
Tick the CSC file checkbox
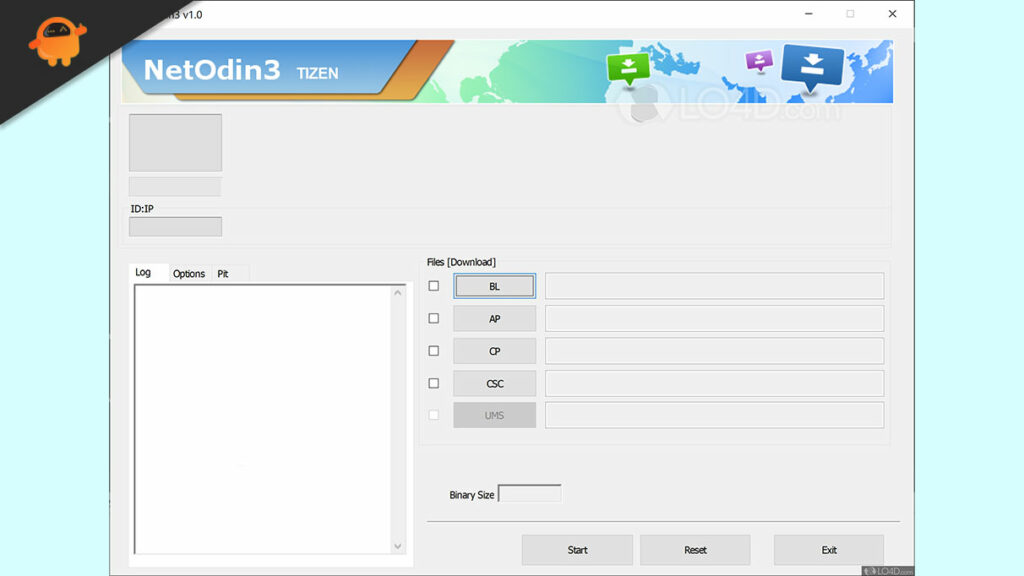tap(434, 383)
